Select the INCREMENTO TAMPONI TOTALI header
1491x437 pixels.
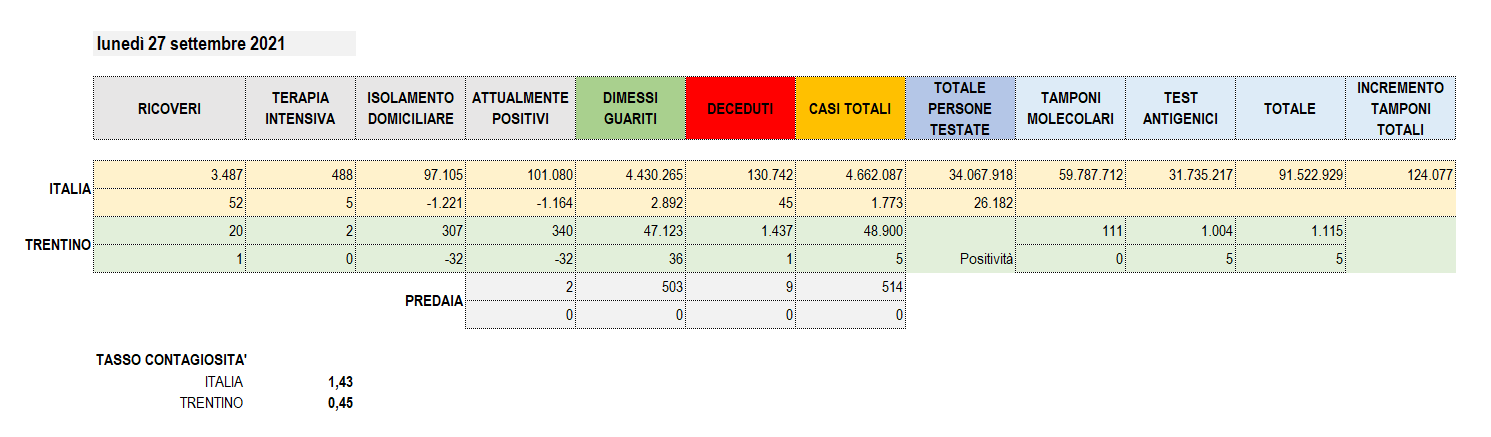pos(1401,108)
